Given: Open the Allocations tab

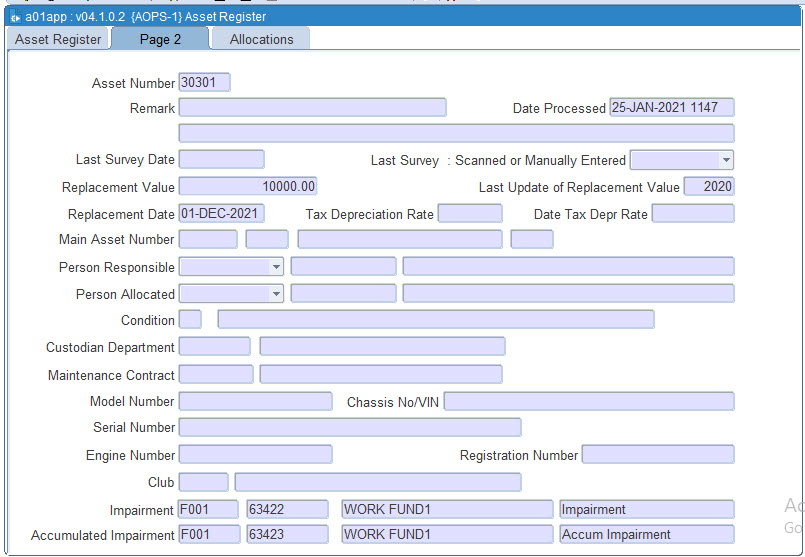Looking at the screenshot, I should click(x=261, y=39).
